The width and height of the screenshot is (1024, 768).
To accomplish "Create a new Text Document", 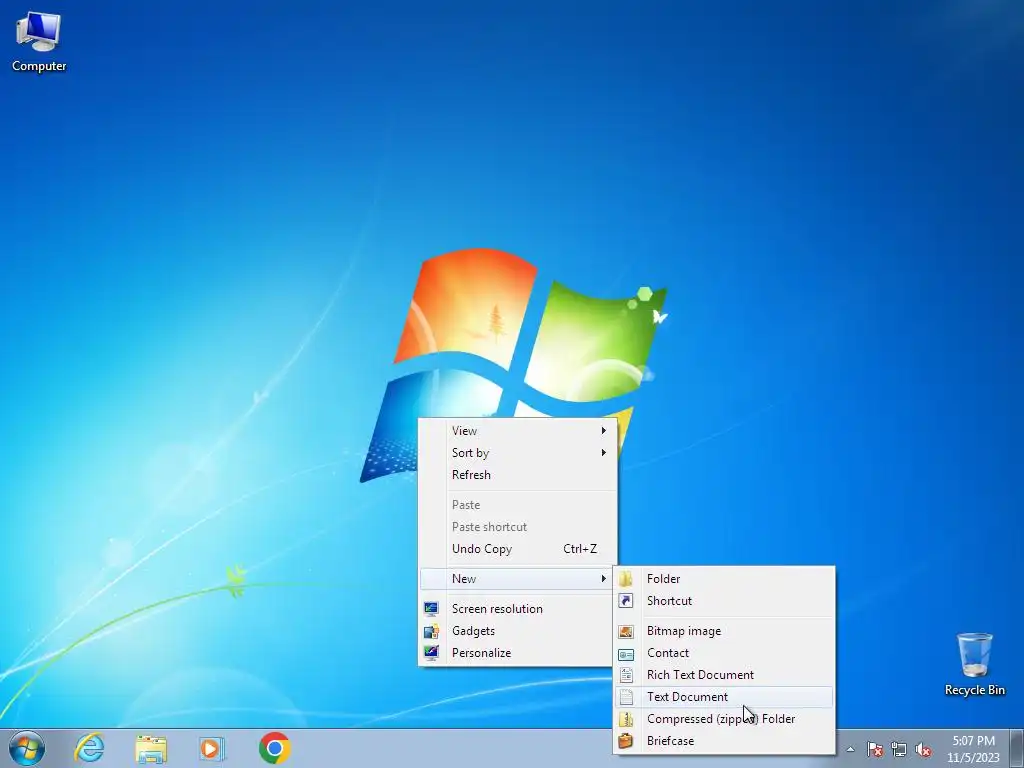I will (x=724, y=697).
